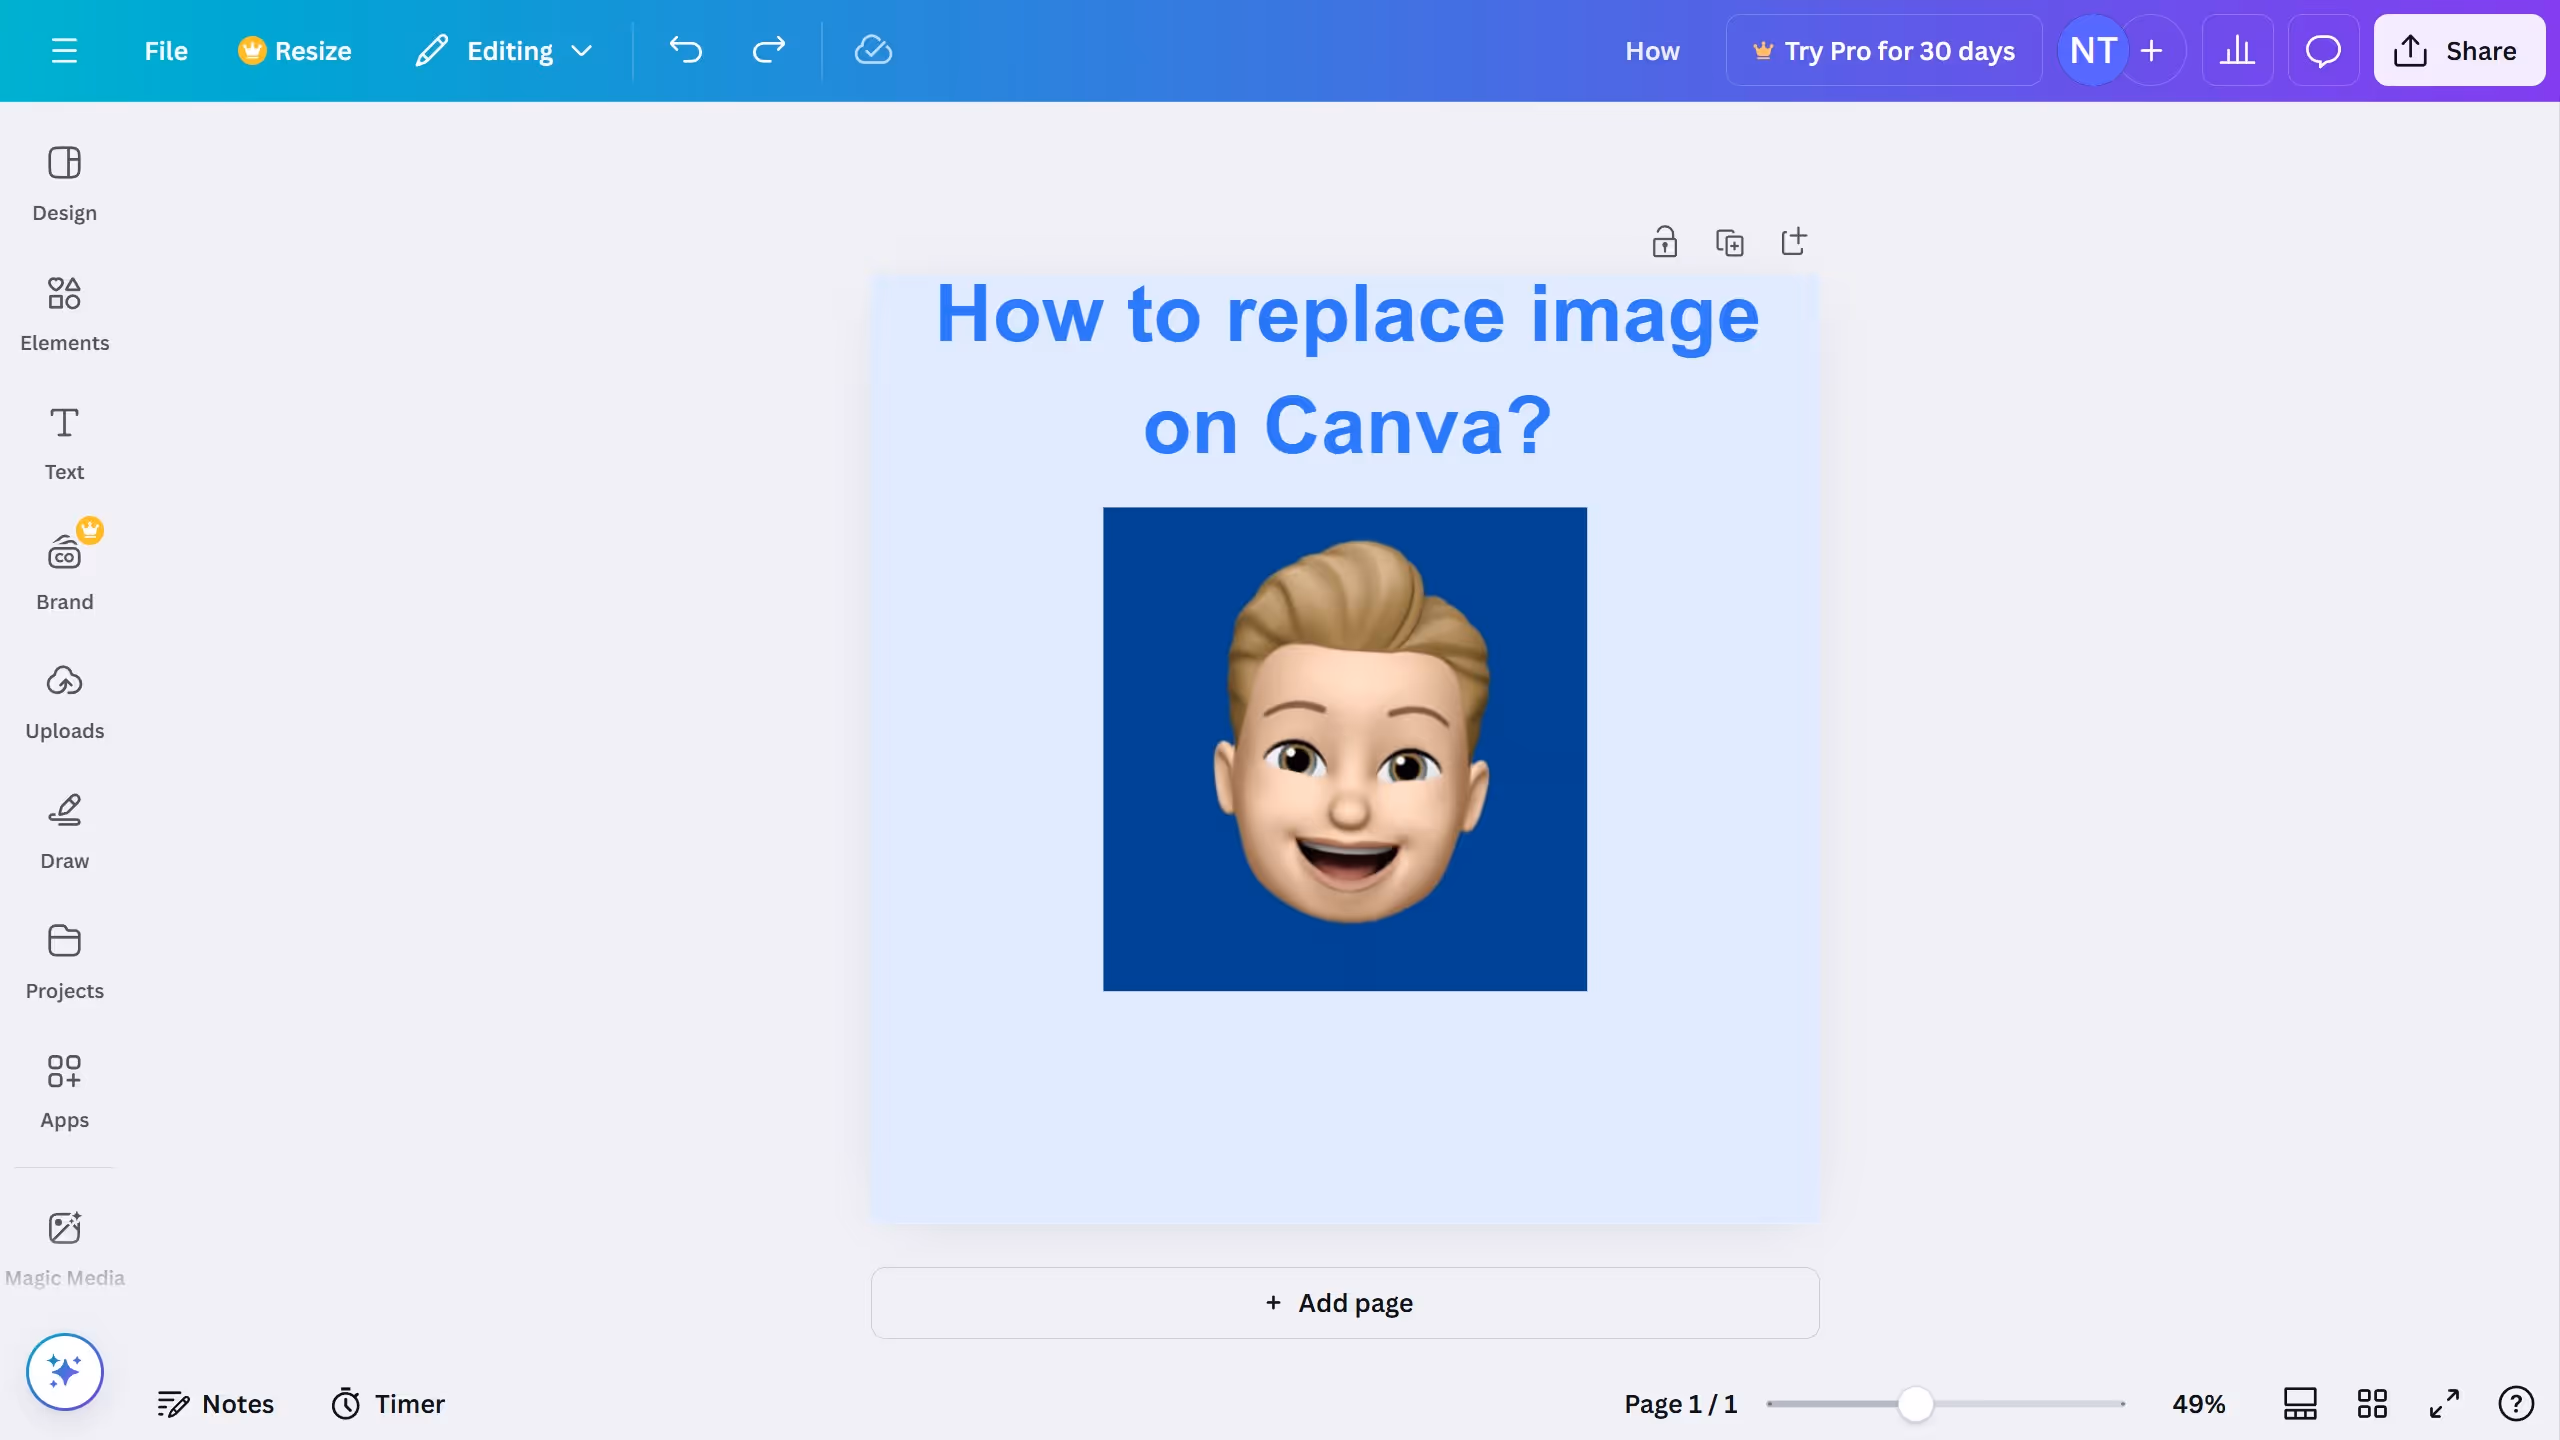This screenshot has width=2560, height=1440.
Task: Lock the current page
Action: (1663, 241)
